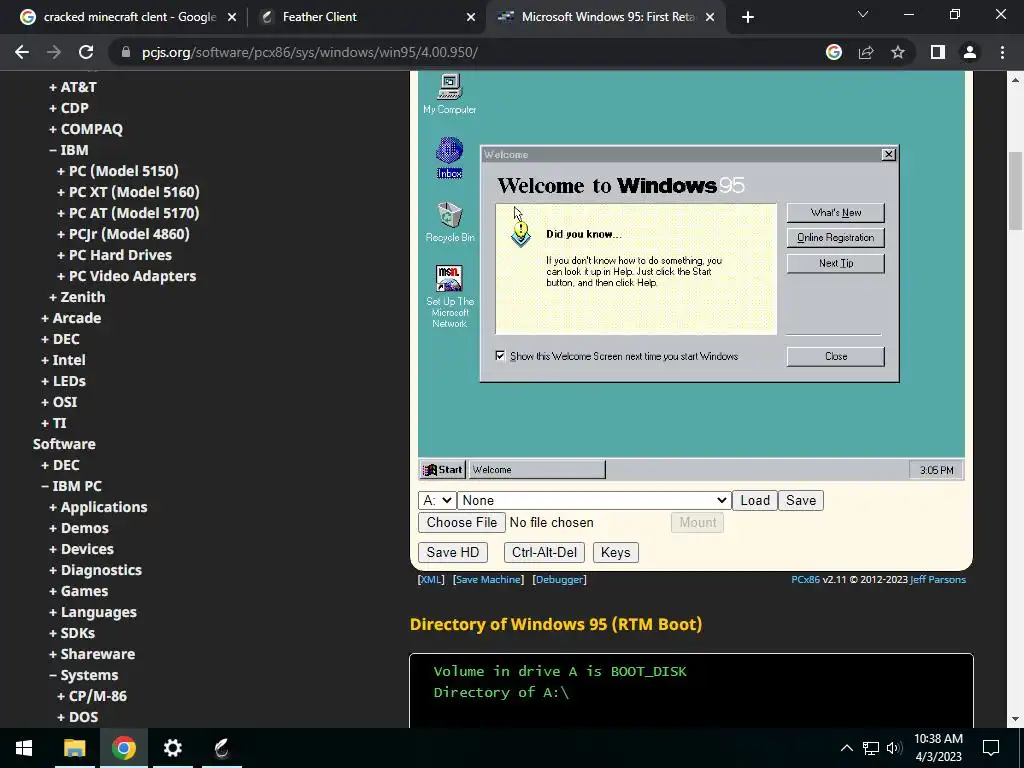Switch to cracked minecraft client tab
The height and width of the screenshot is (768, 1024).
click(x=127, y=17)
